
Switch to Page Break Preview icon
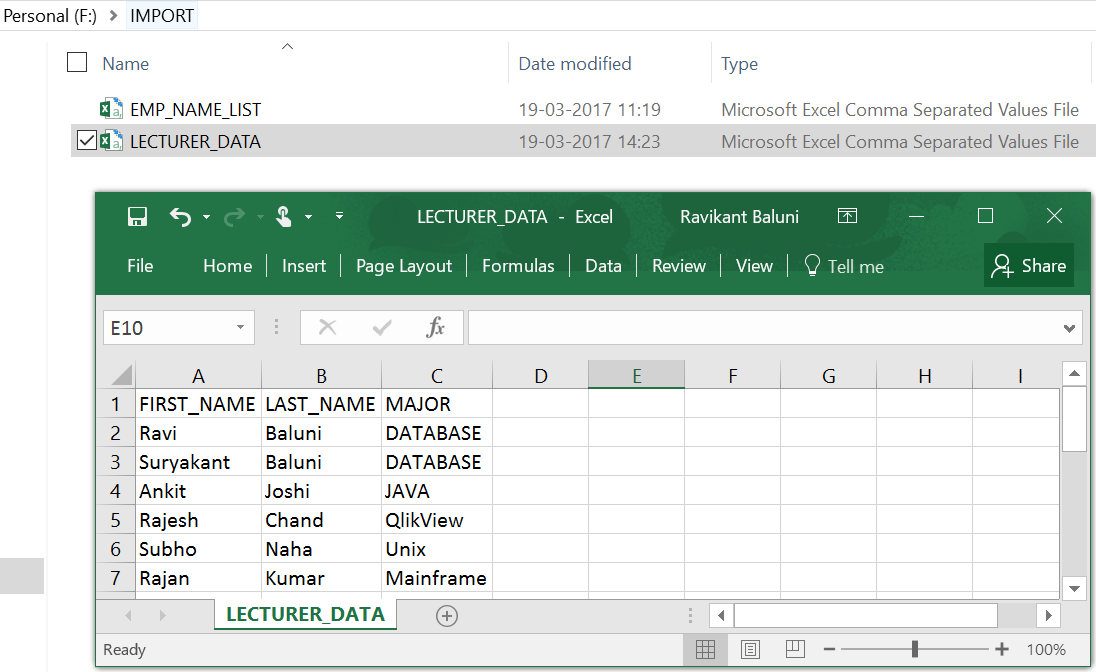point(795,650)
